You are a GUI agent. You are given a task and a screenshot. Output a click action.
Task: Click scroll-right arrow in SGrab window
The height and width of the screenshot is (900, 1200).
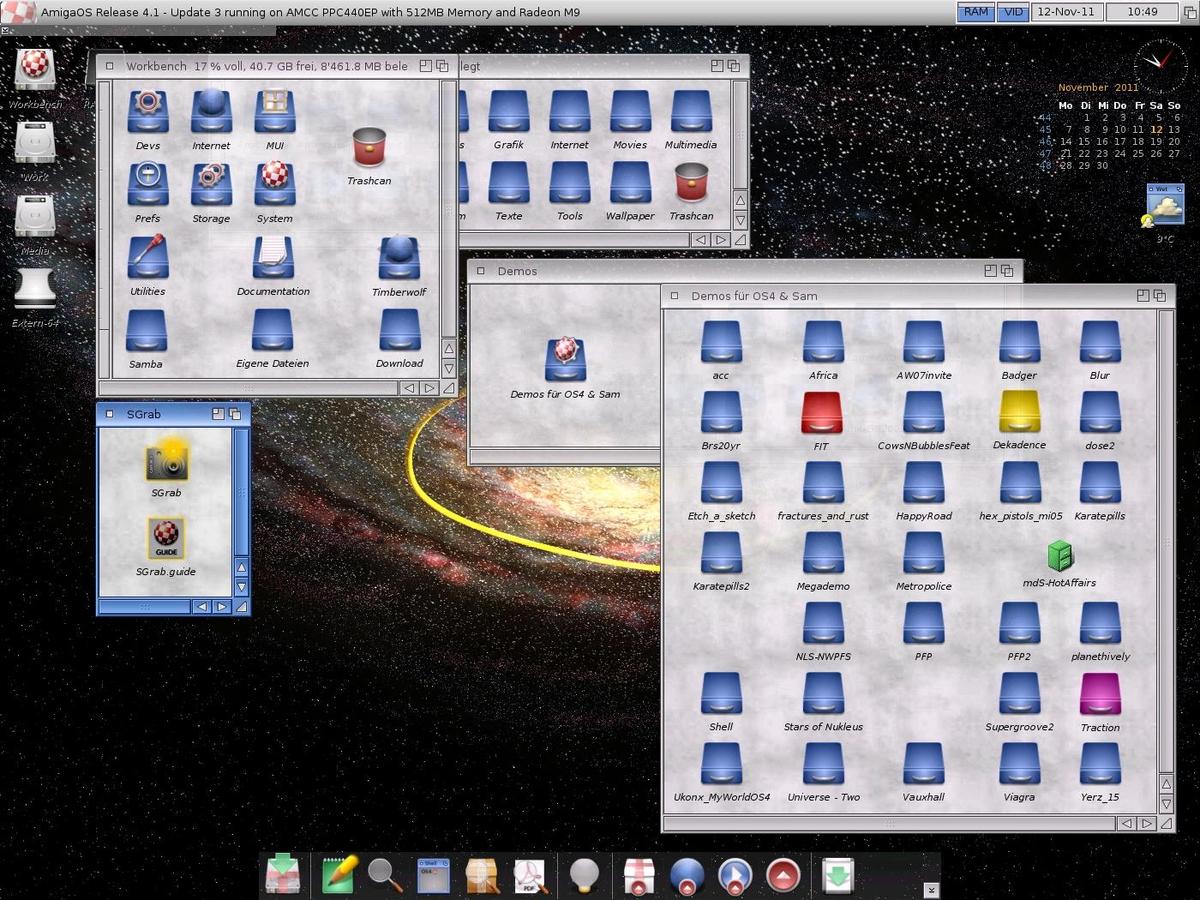pyautogui.click(x=222, y=606)
